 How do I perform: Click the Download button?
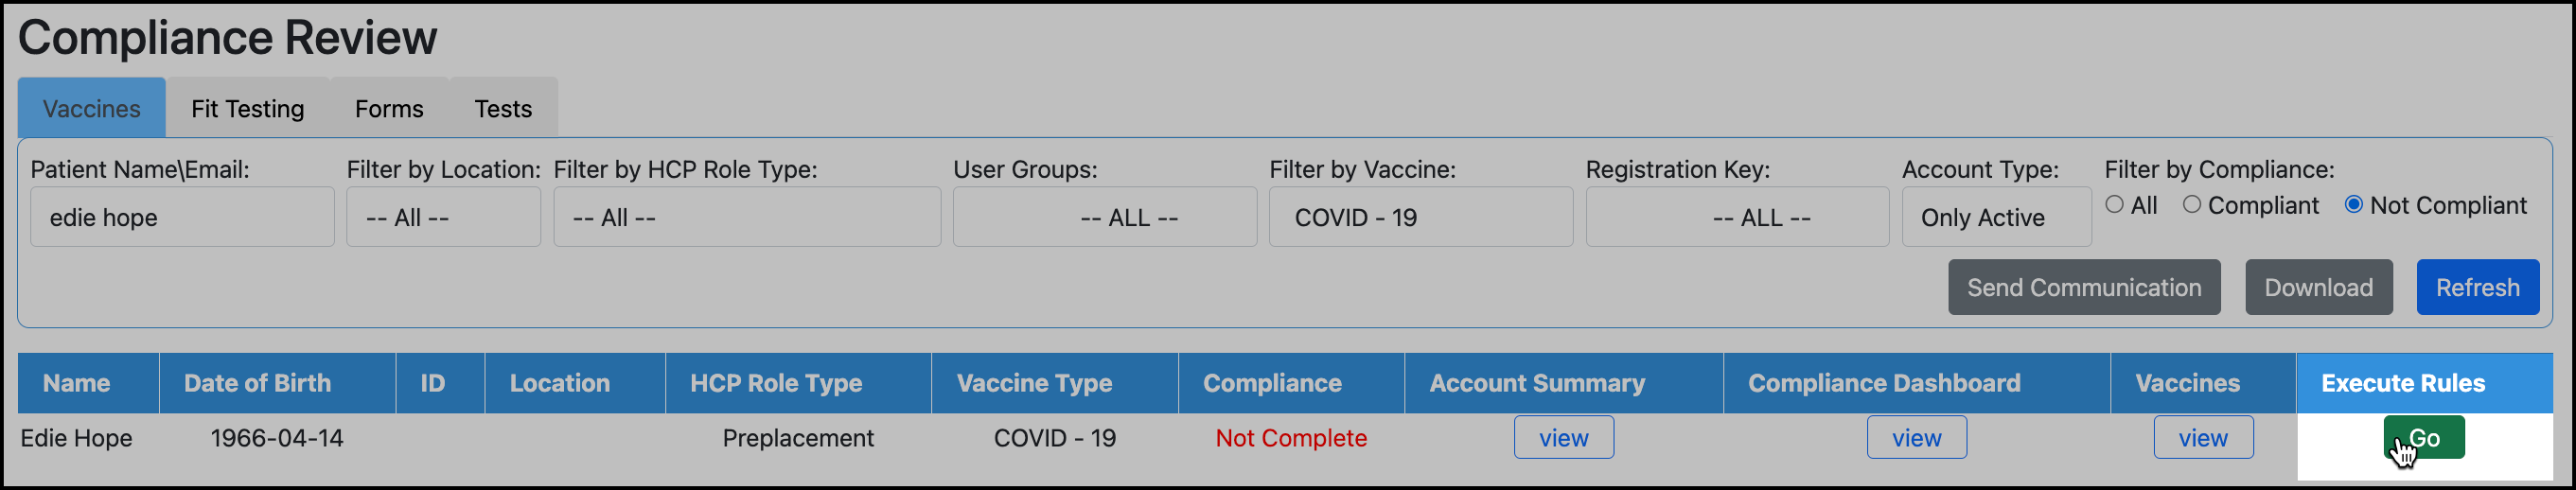point(2317,287)
